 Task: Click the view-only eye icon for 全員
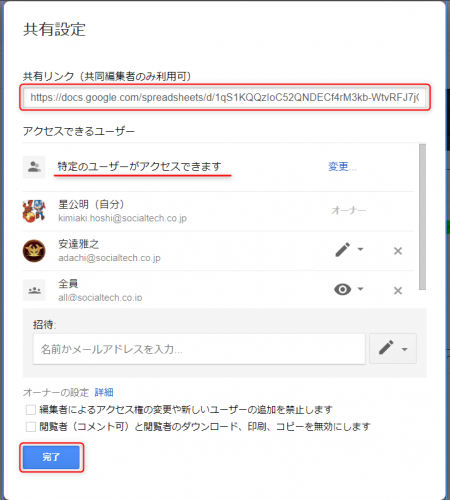[342, 289]
